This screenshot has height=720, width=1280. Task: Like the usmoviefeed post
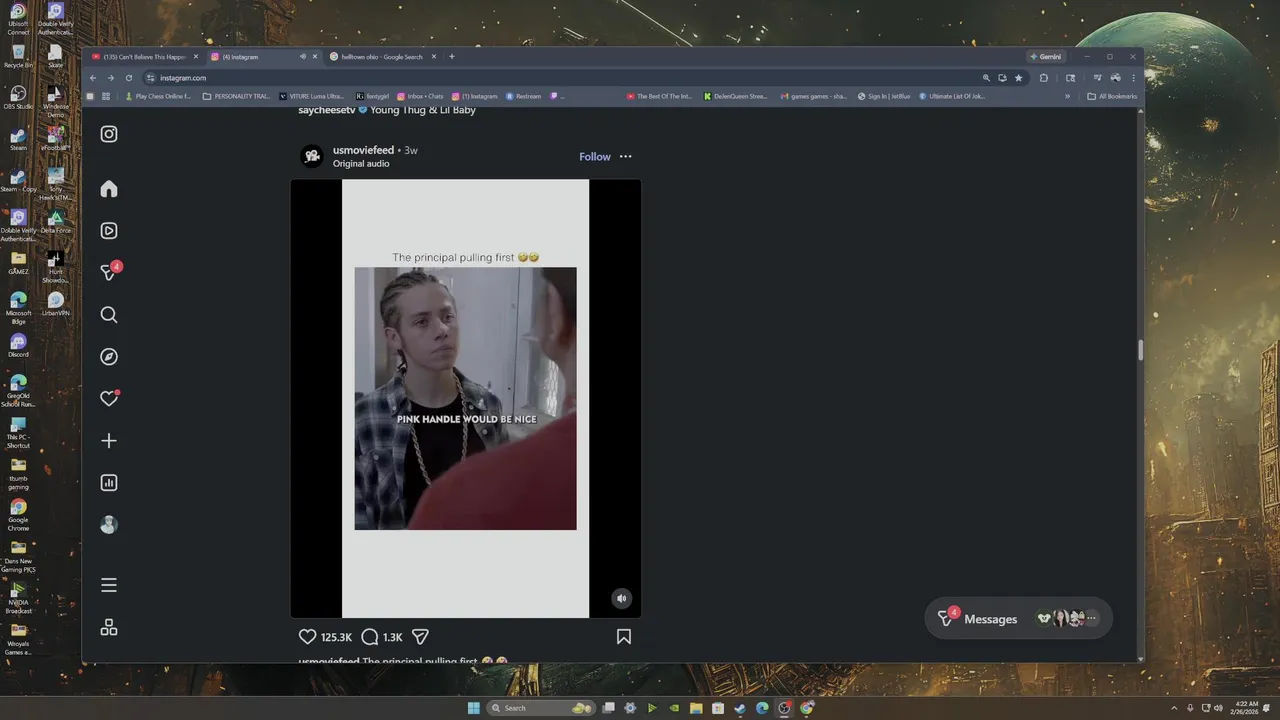click(308, 637)
